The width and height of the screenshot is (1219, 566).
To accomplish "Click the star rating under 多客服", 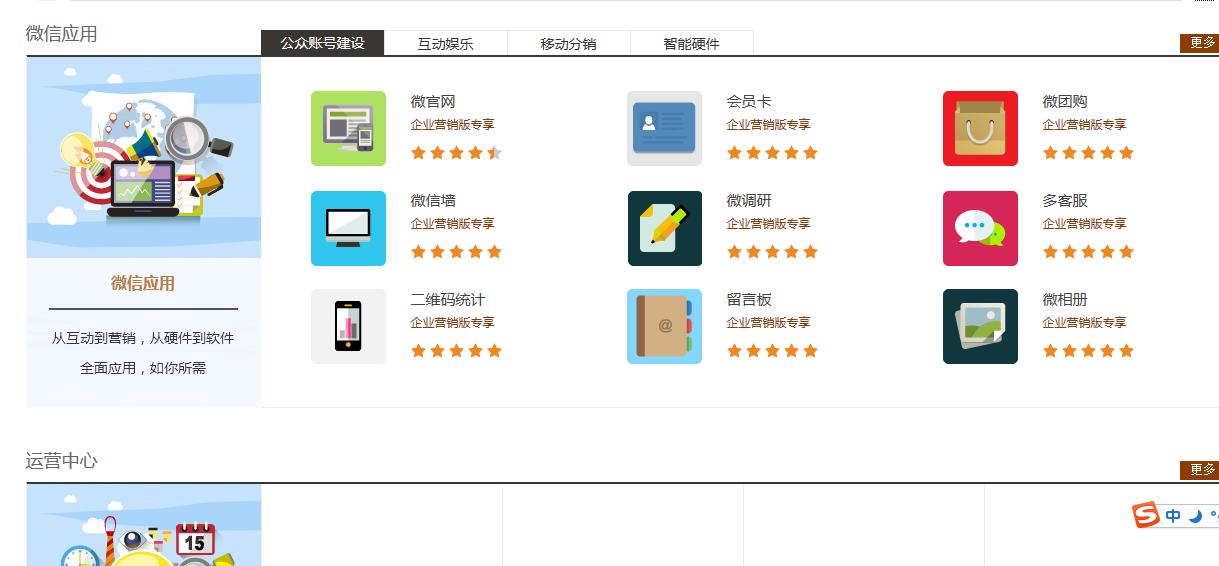I will (1088, 252).
